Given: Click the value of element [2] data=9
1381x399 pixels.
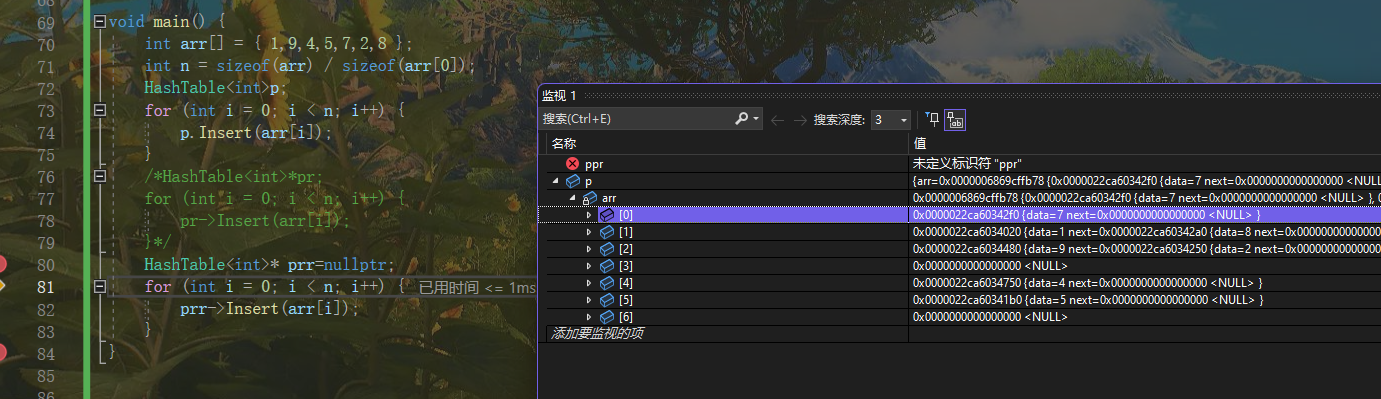Looking at the screenshot, I should click(x=1146, y=249).
